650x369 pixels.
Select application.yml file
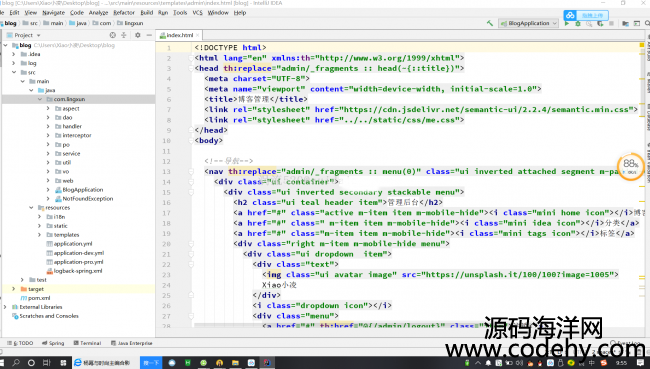pyautogui.click(x=73, y=244)
